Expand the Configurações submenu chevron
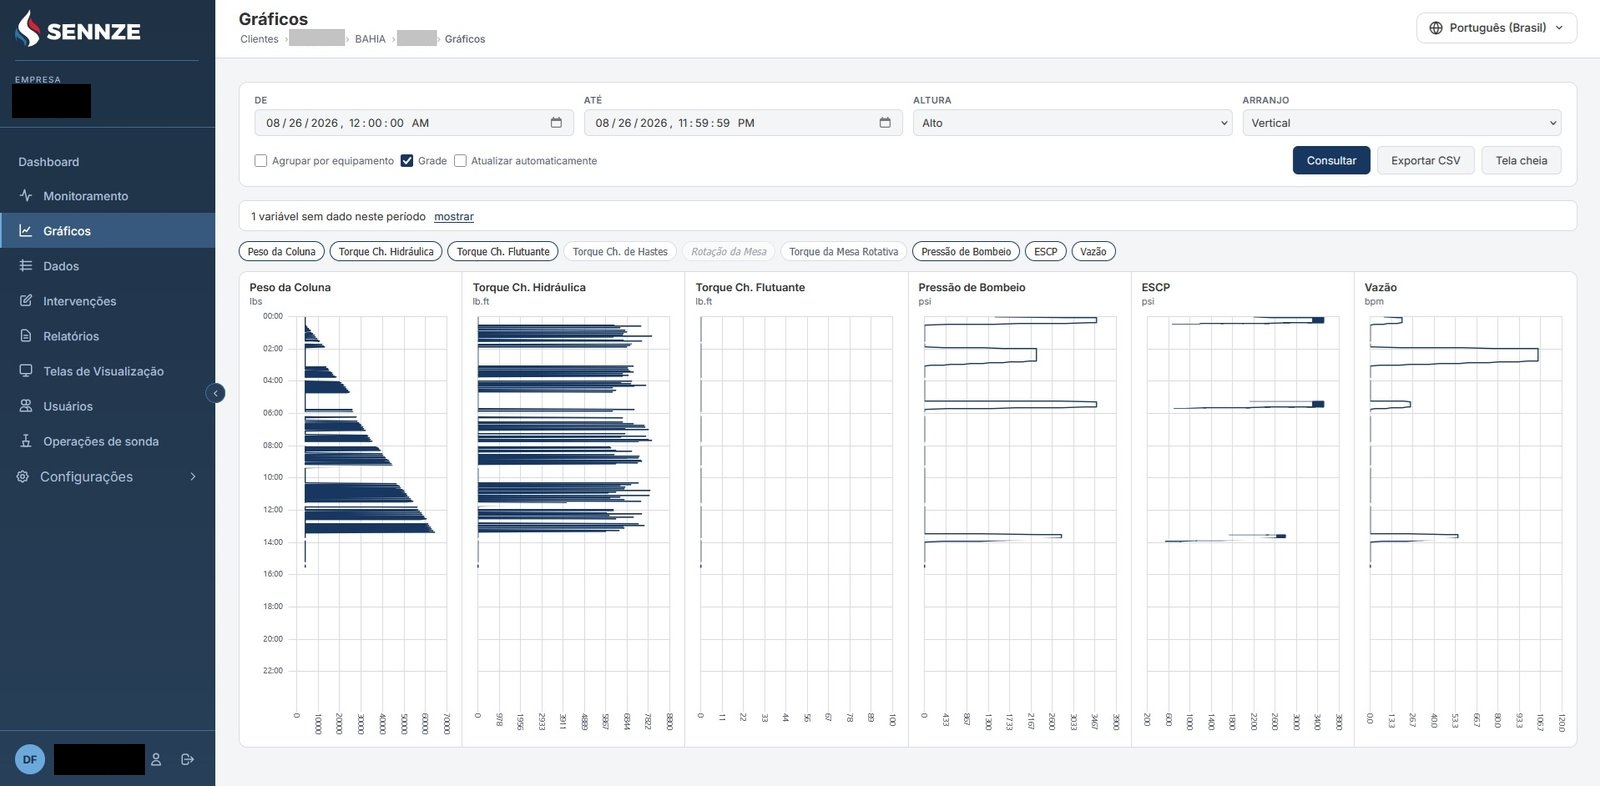Image resolution: width=1600 pixels, height=786 pixels. [x=193, y=477]
